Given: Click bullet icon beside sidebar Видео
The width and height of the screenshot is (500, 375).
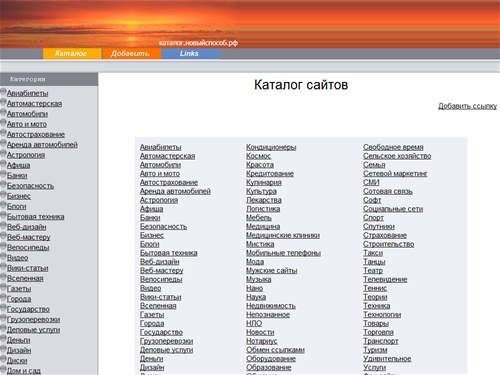Looking at the screenshot, I should [3, 256].
